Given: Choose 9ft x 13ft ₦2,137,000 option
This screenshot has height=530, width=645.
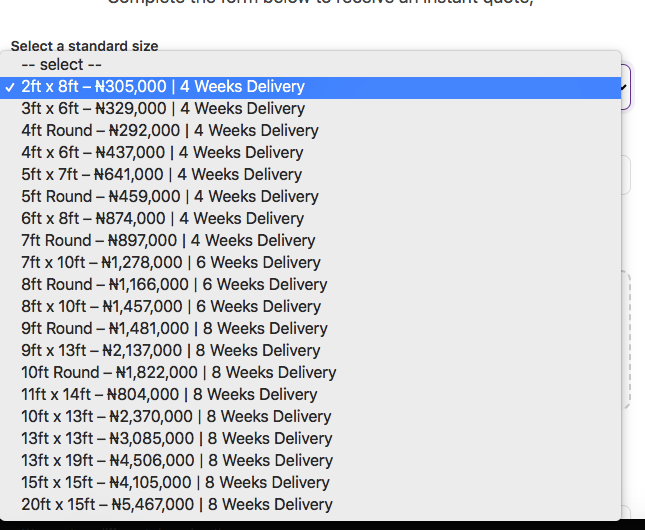Looking at the screenshot, I should (x=171, y=351).
